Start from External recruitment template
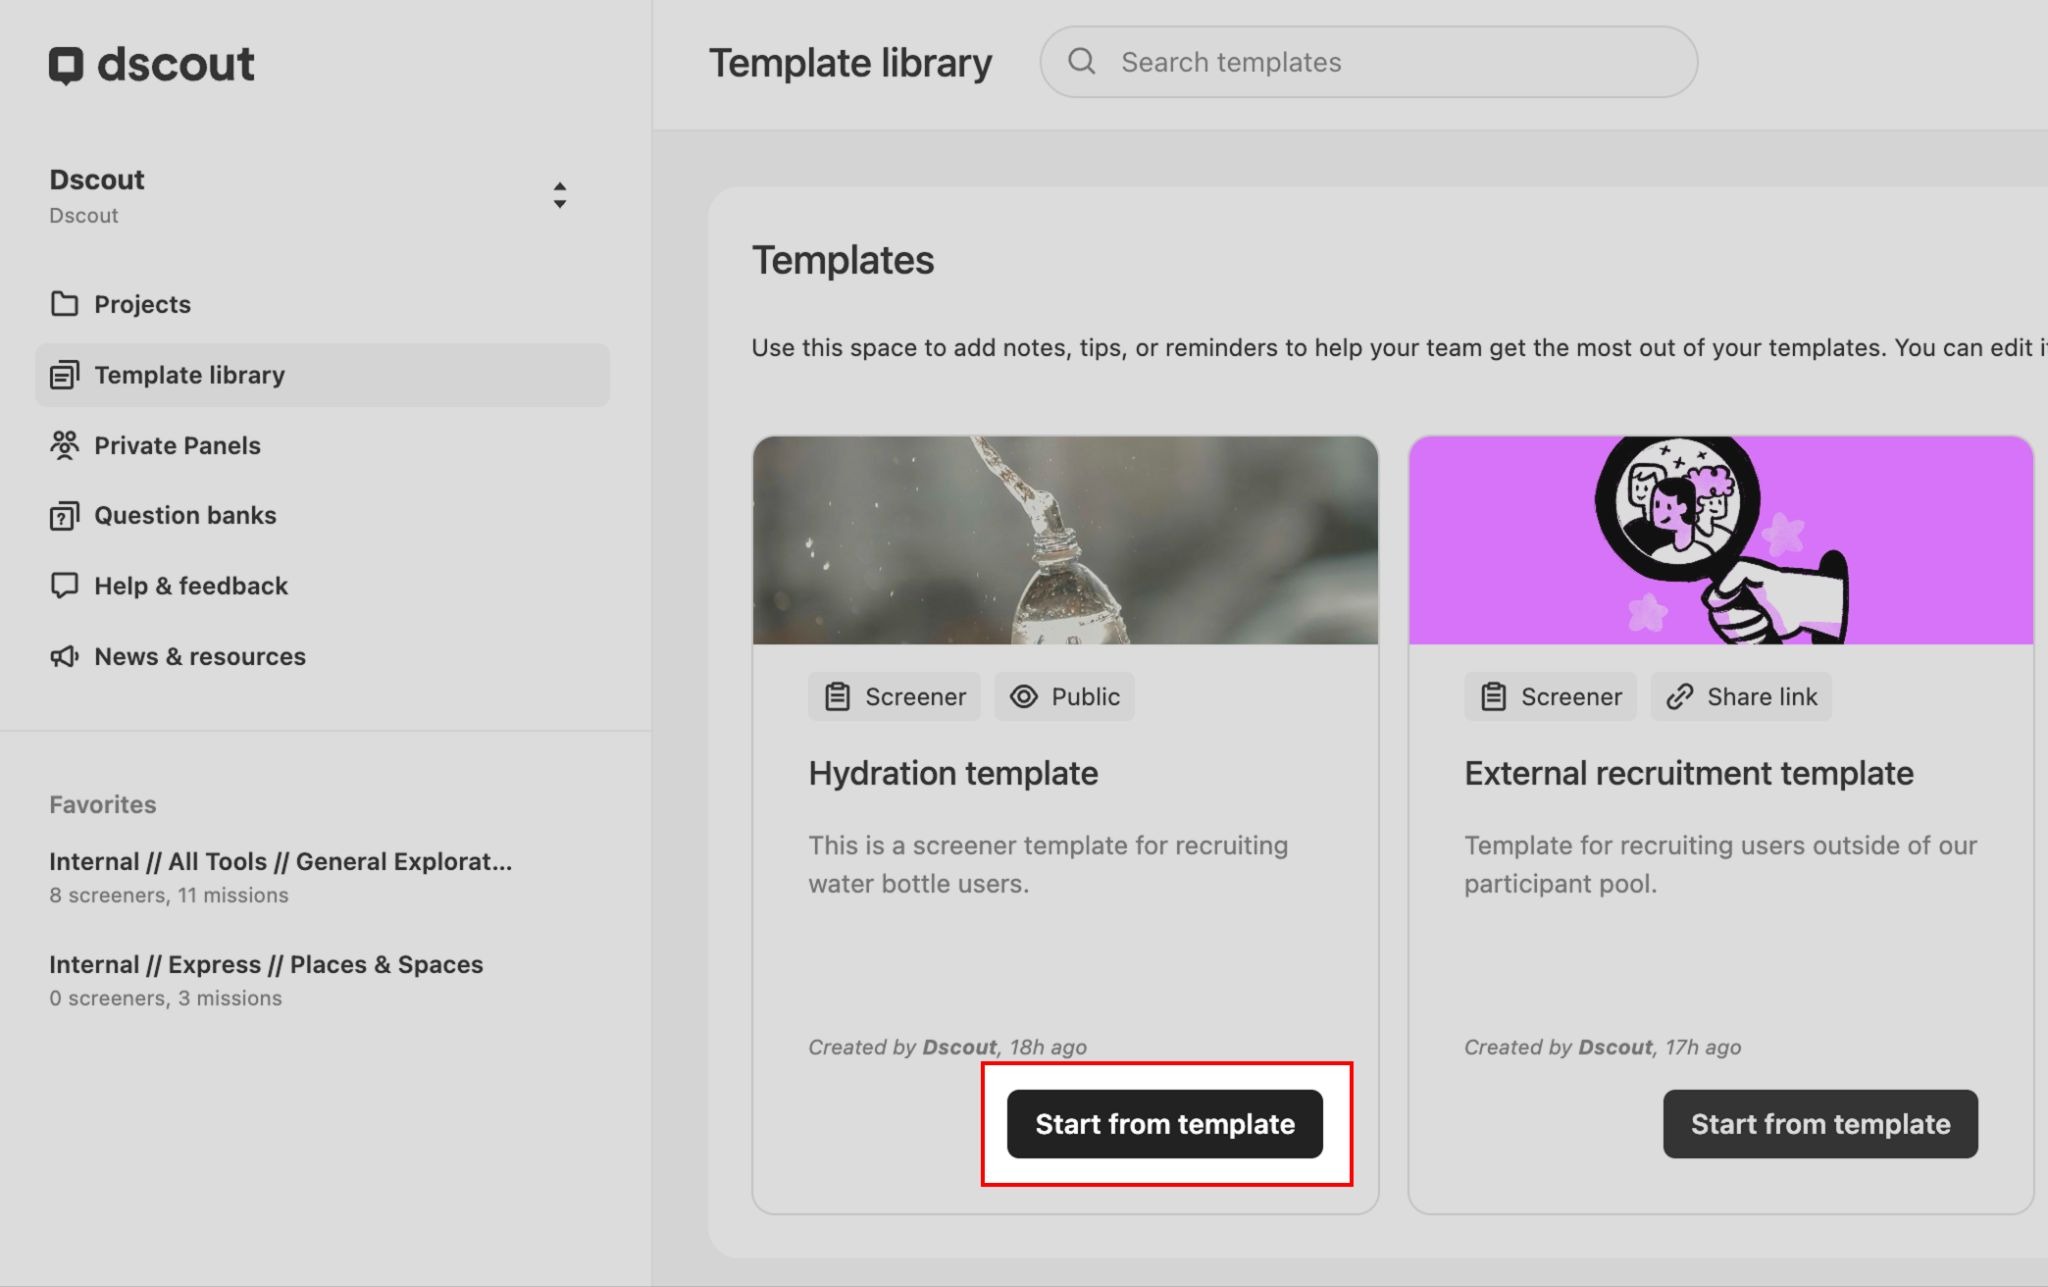 1820,1124
